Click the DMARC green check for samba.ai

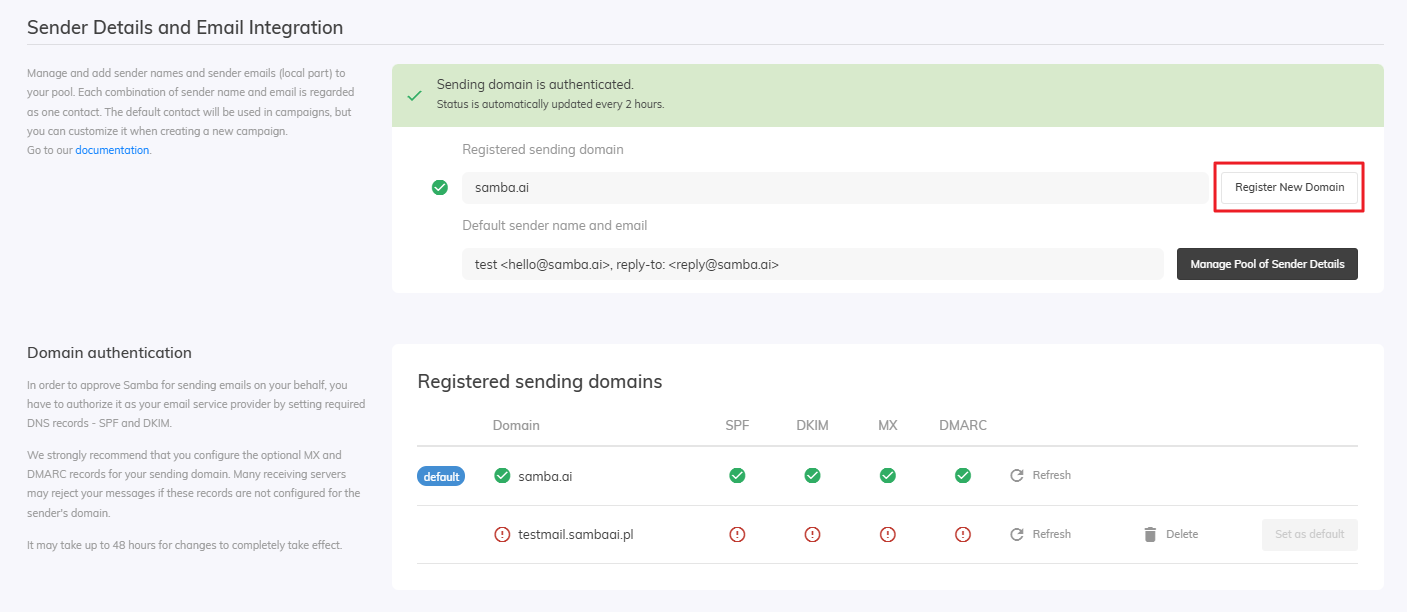(x=962, y=475)
